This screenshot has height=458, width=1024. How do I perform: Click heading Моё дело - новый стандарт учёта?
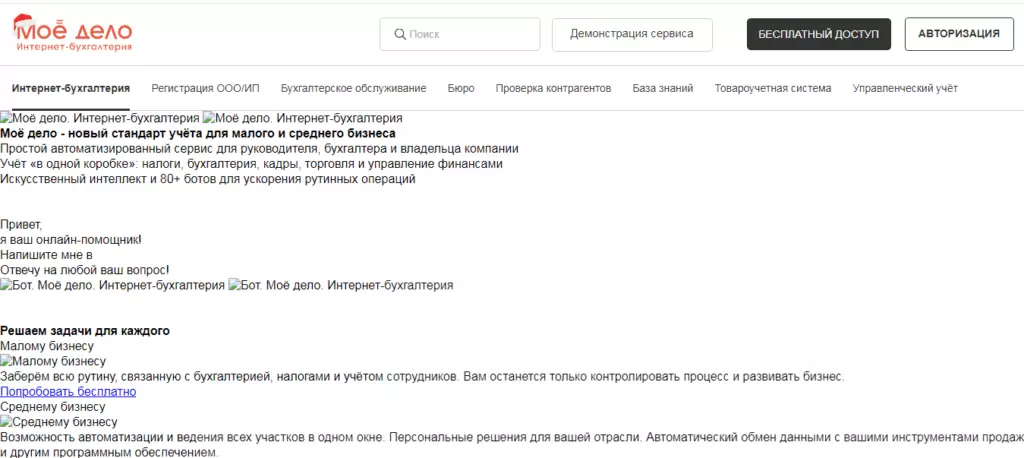coord(198,134)
